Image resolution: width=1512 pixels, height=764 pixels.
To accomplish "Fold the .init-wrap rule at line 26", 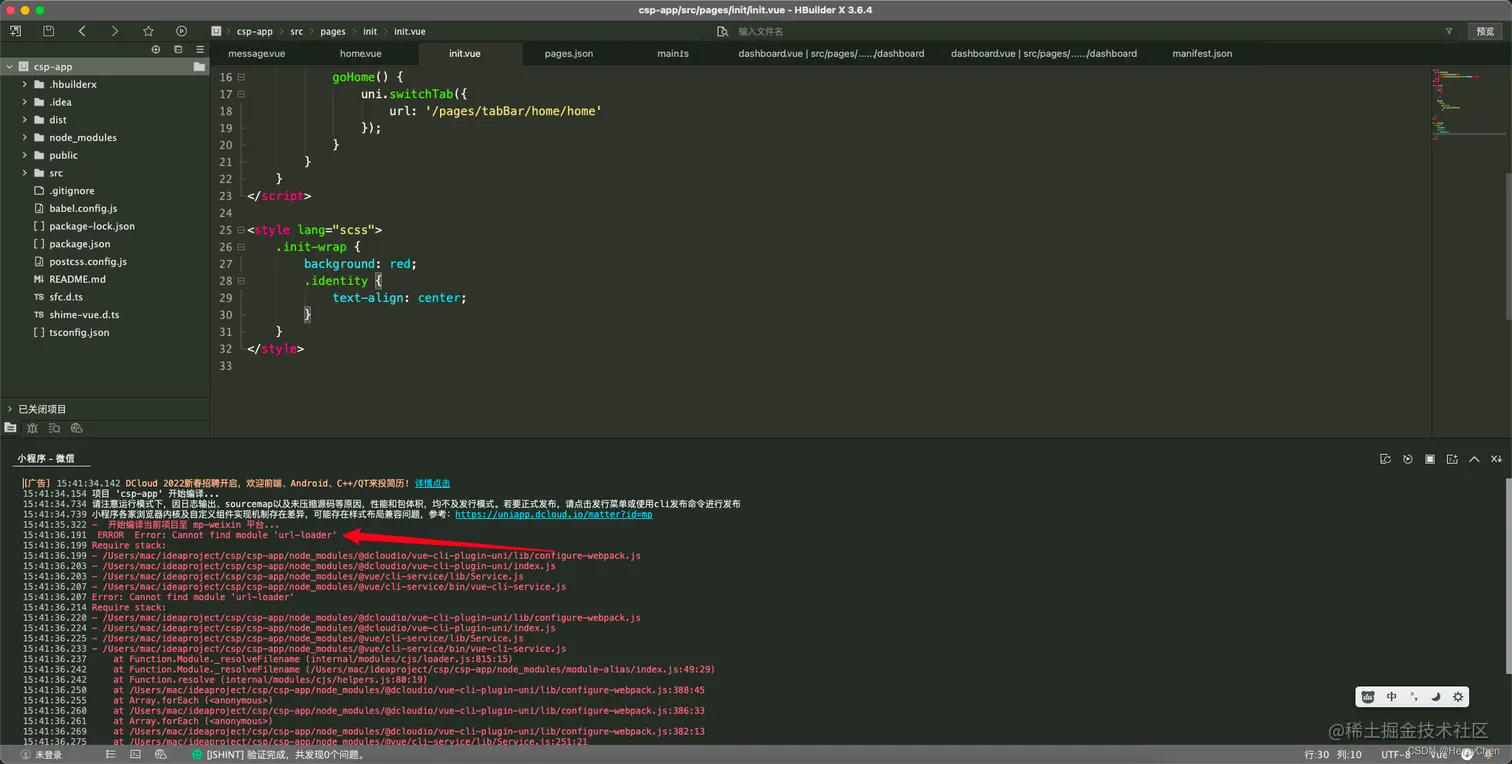I will pos(241,247).
